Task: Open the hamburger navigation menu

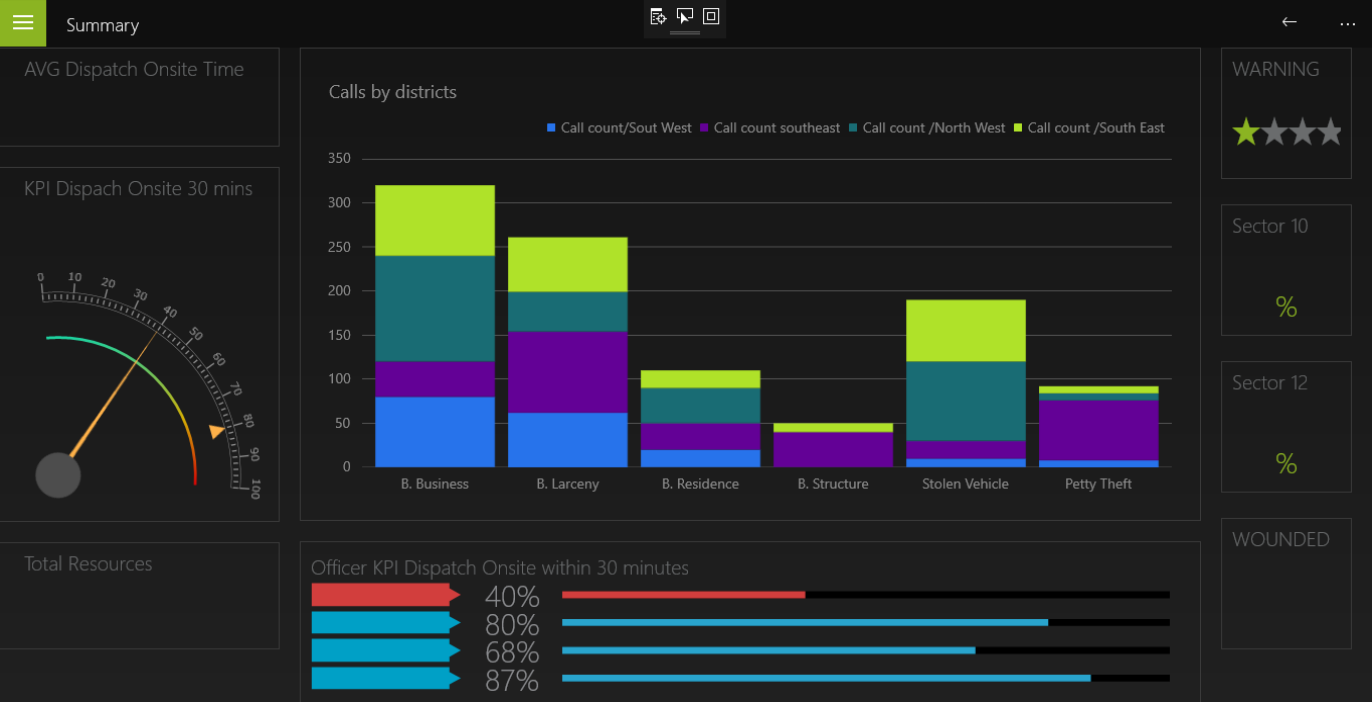Action: pyautogui.click(x=23, y=23)
